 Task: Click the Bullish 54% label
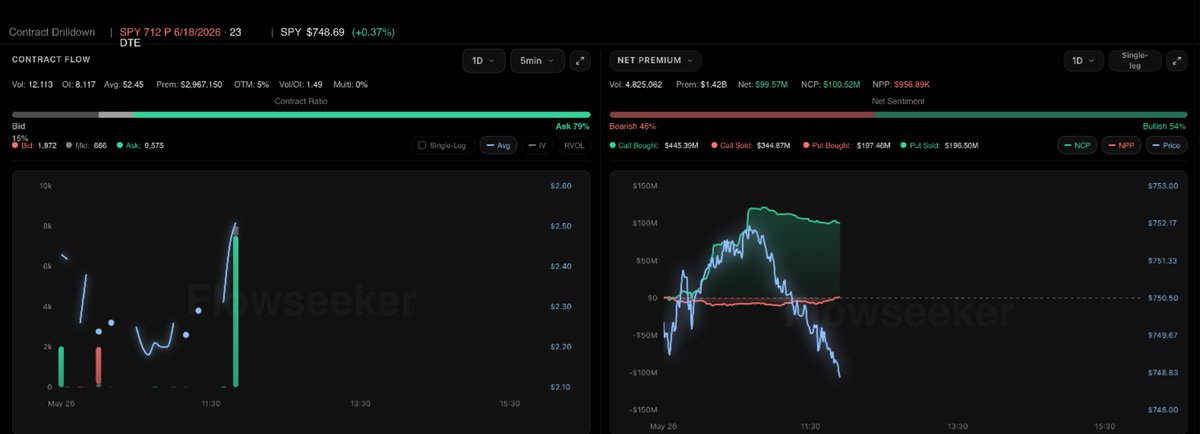tap(1165, 127)
